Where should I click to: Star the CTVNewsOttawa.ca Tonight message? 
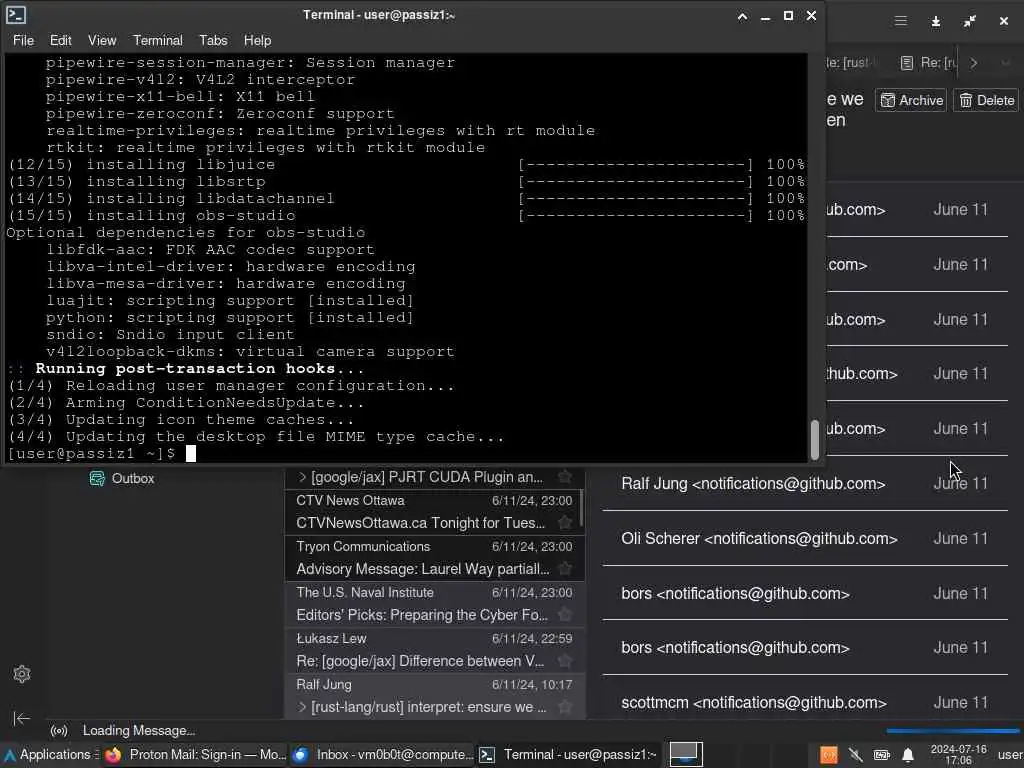(565, 522)
